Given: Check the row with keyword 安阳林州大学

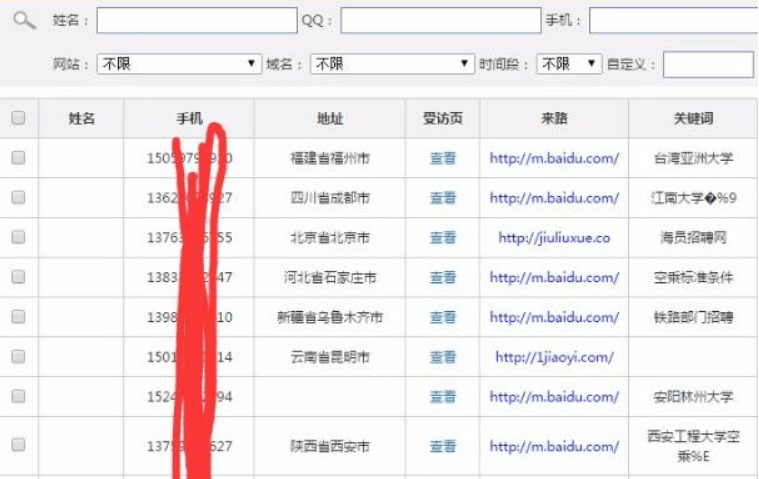Looking at the screenshot, I should pyautogui.click(x=18, y=396).
